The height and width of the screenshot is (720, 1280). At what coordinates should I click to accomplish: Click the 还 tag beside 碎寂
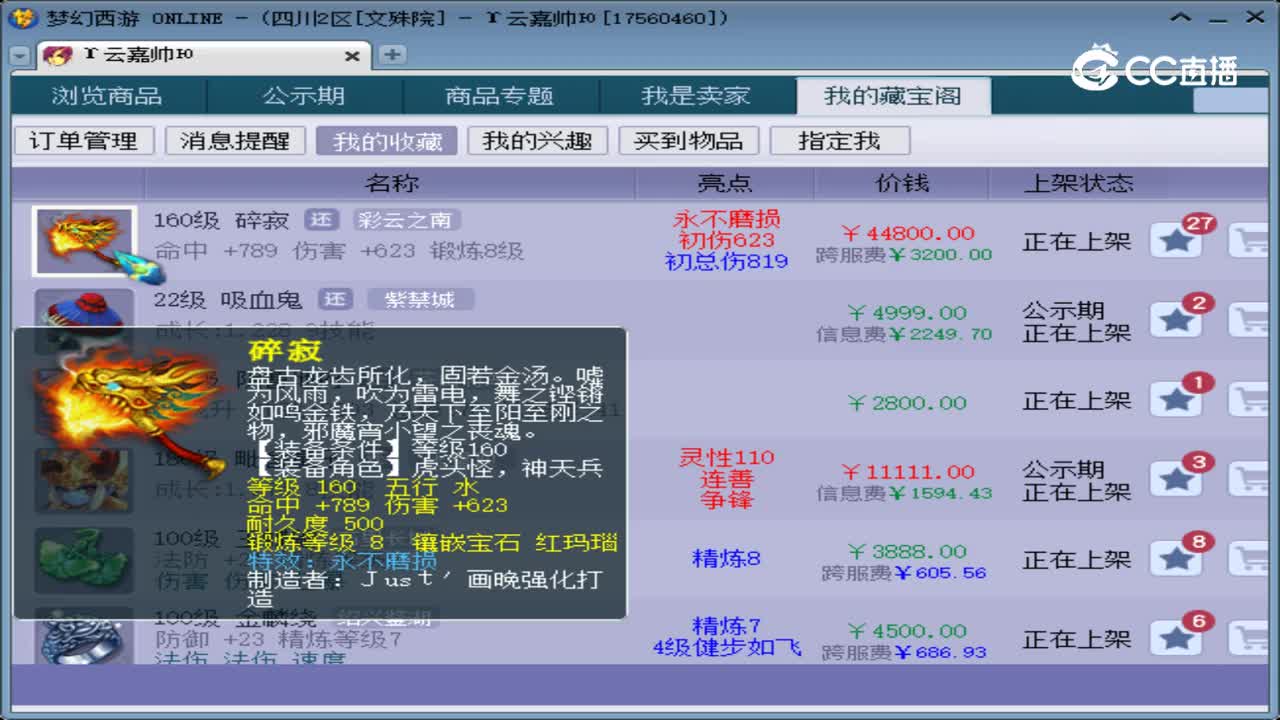click(x=322, y=220)
